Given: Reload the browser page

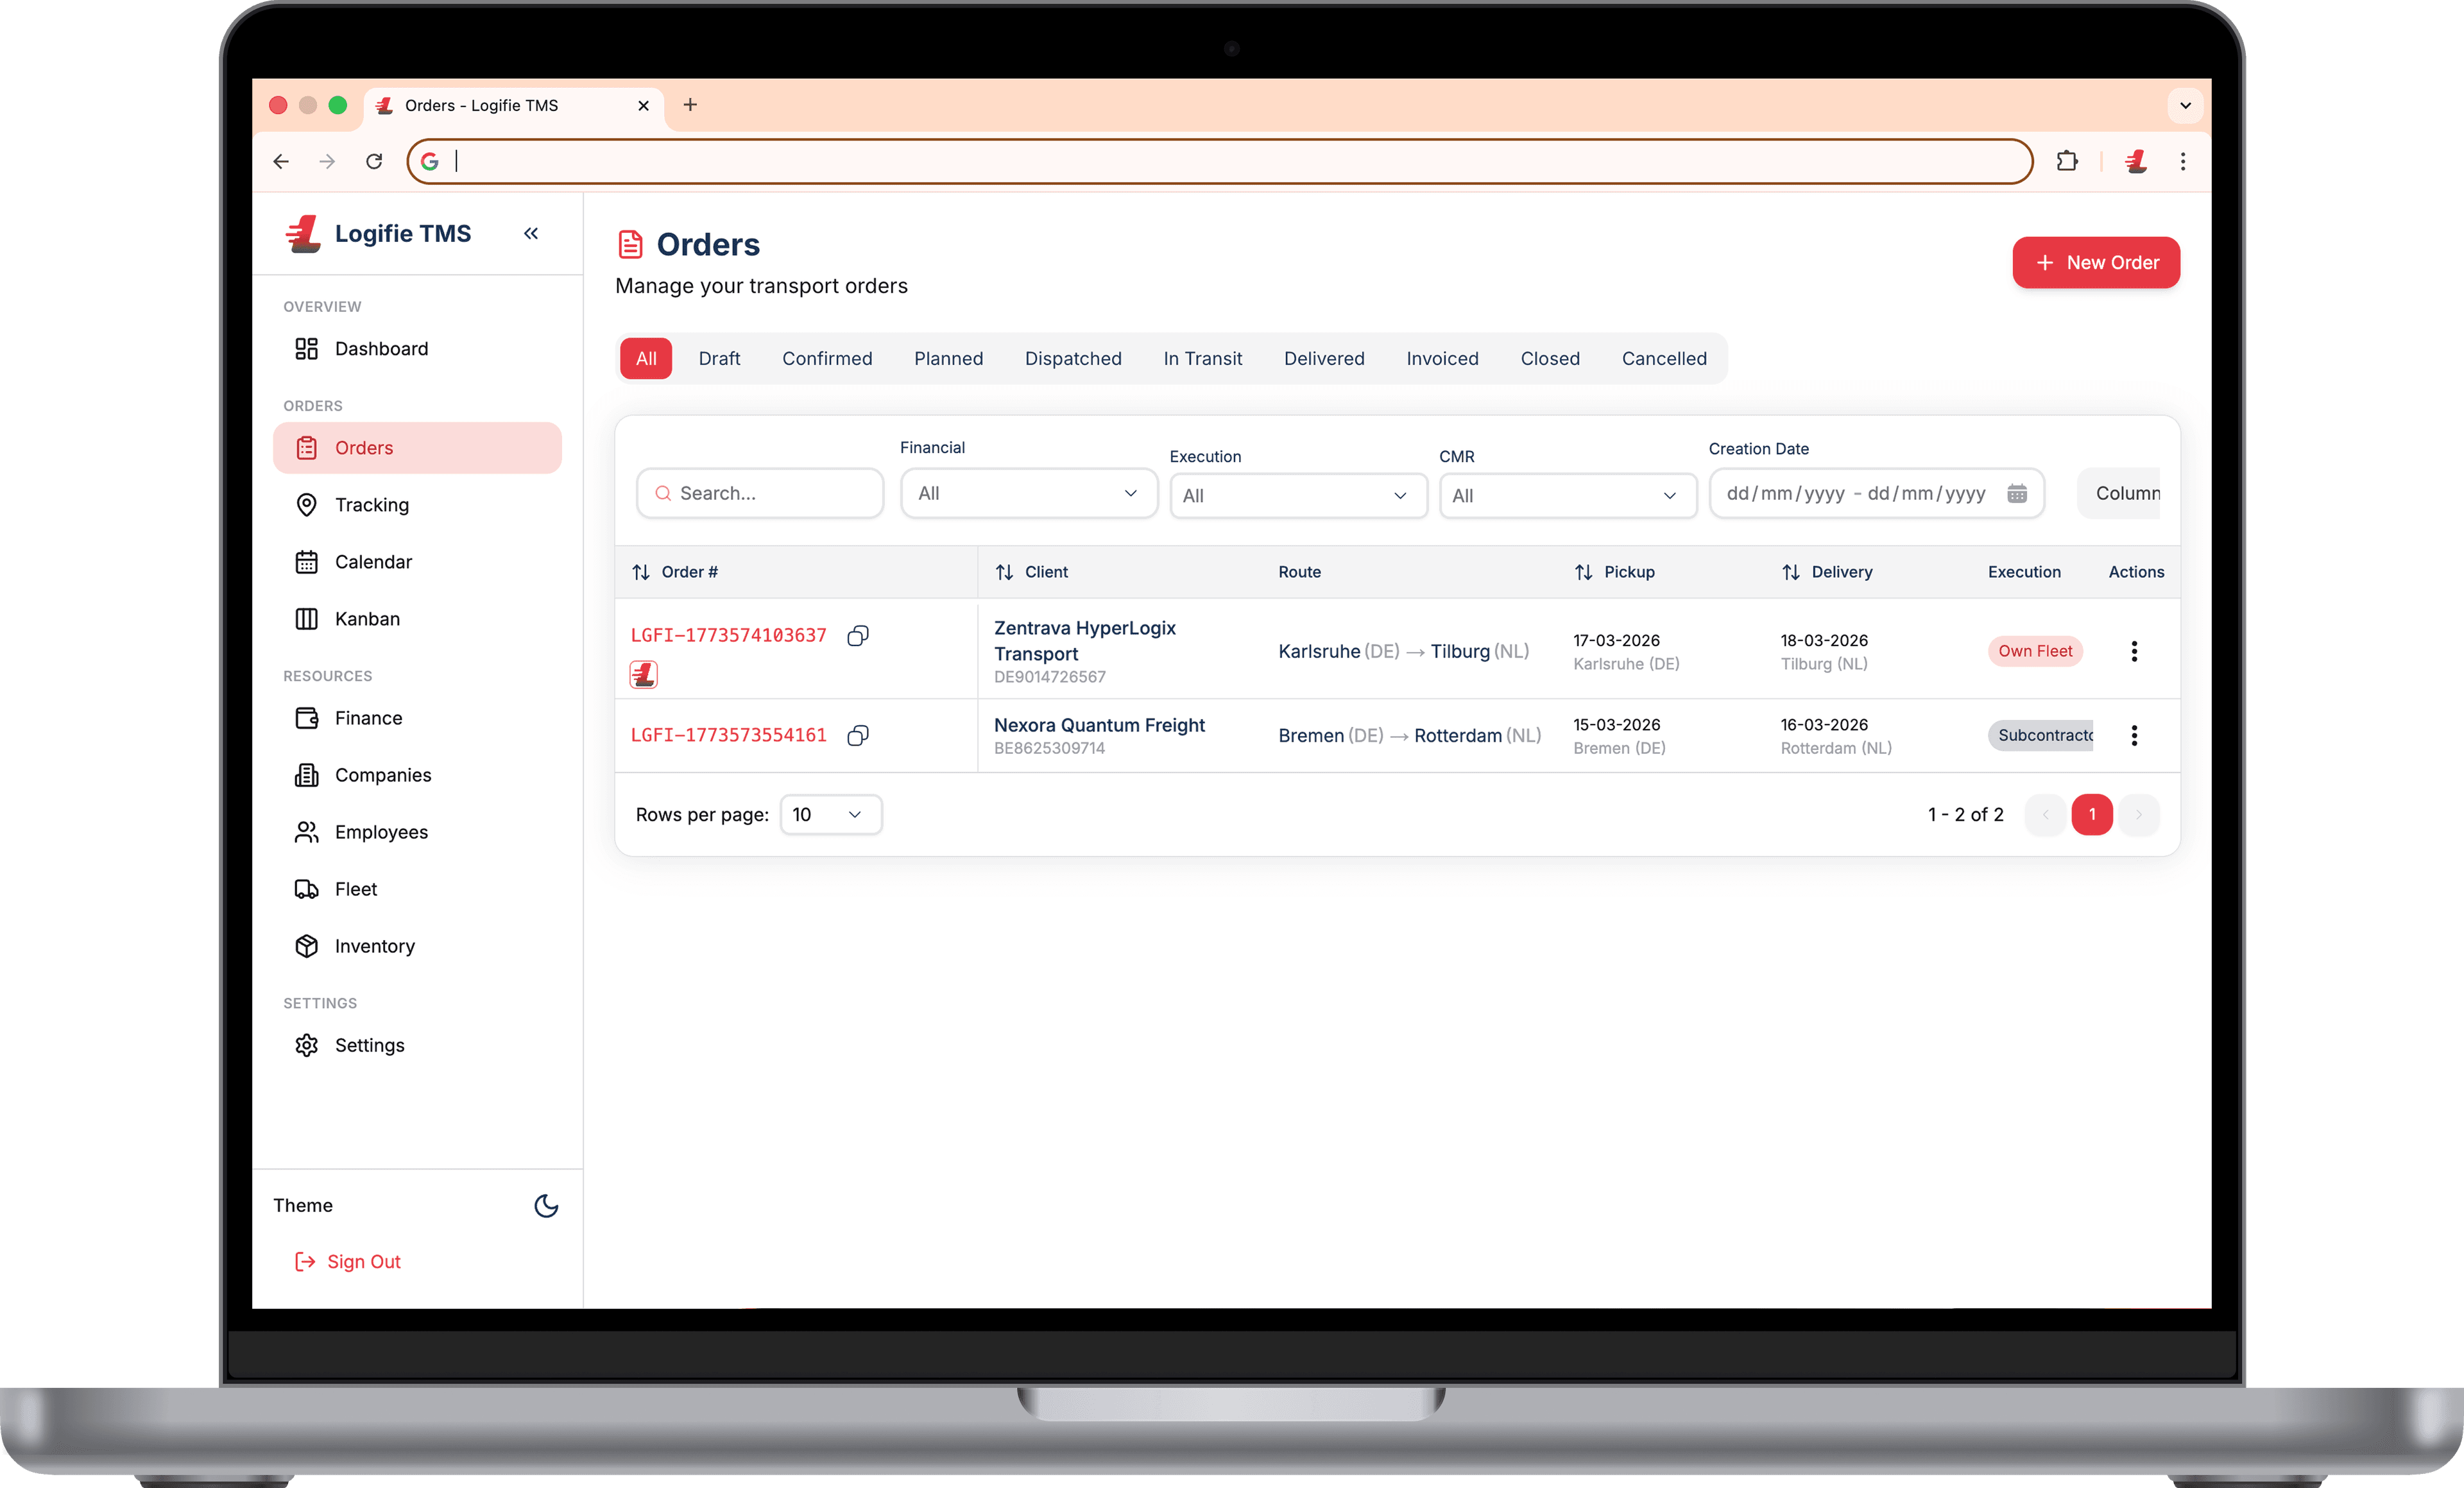Looking at the screenshot, I should tap(374, 161).
